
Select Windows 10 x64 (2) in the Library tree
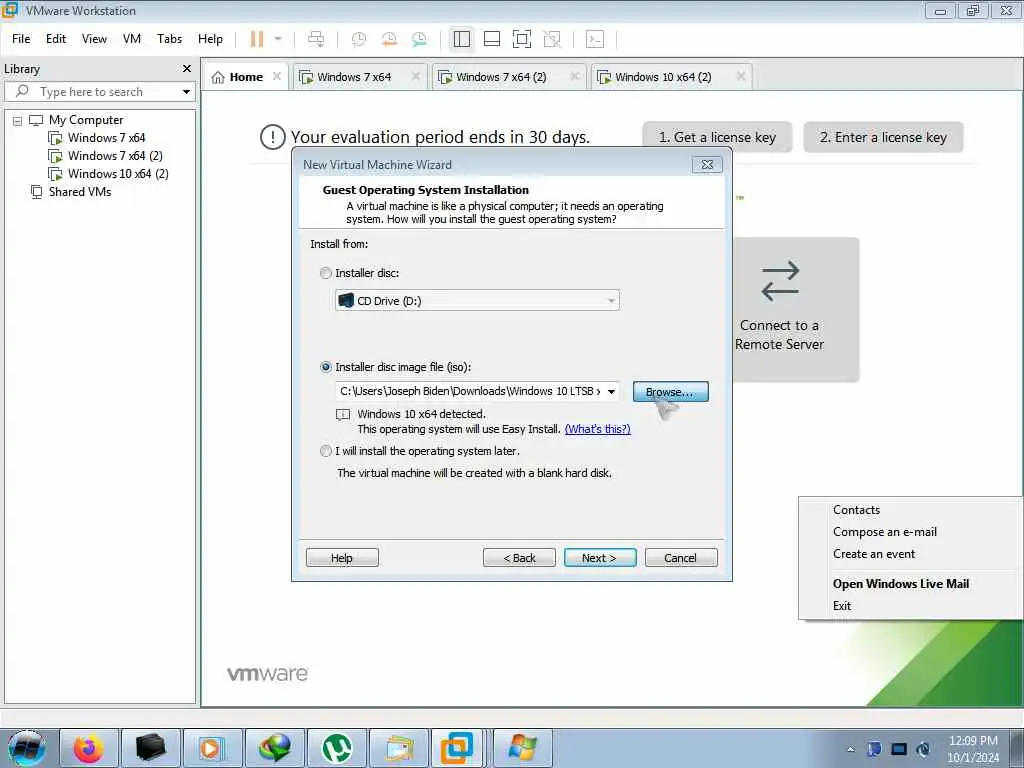click(118, 174)
